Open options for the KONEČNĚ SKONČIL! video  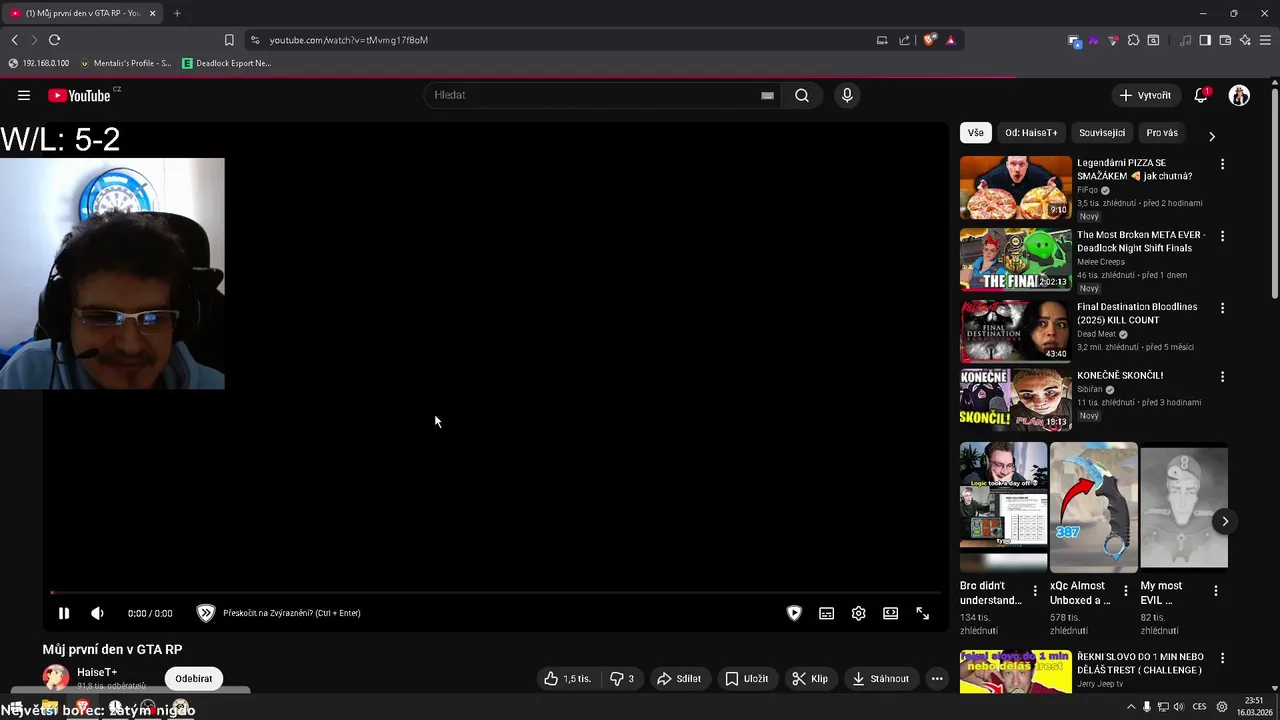pos(1222,377)
